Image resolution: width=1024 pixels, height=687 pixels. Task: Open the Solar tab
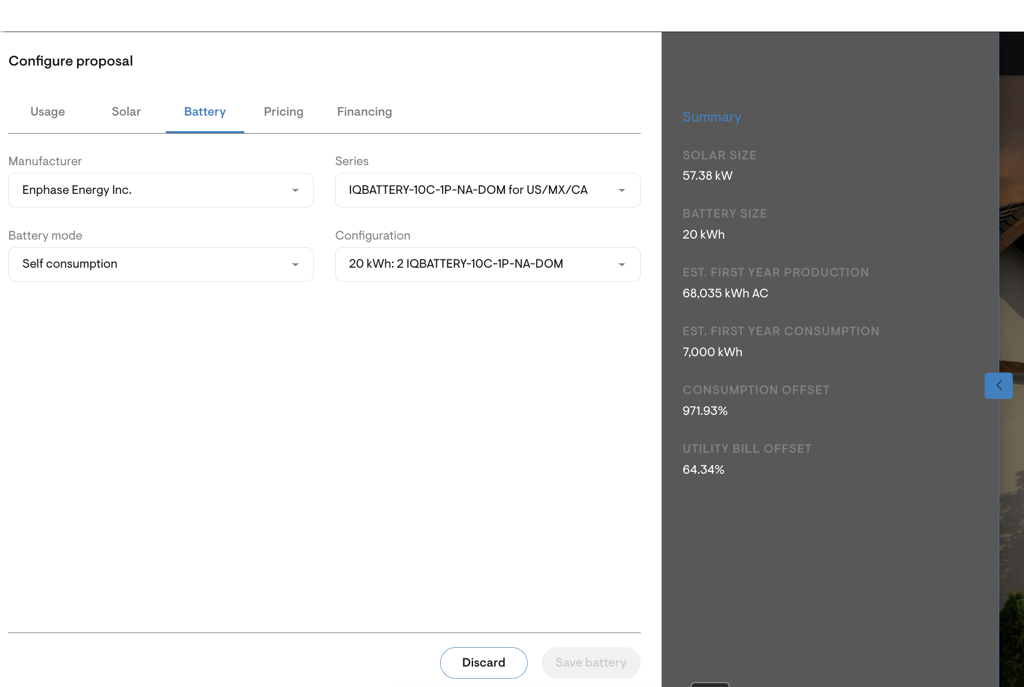(126, 112)
